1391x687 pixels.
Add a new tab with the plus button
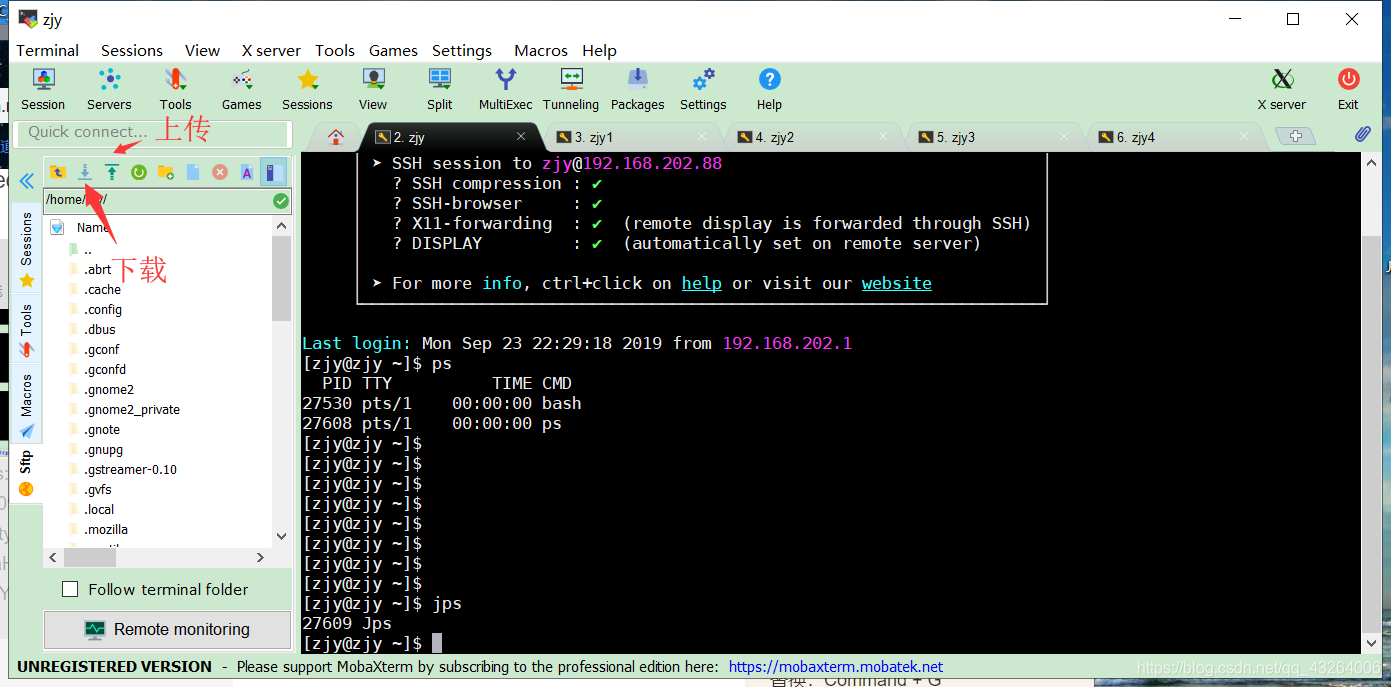pyautogui.click(x=1296, y=136)
